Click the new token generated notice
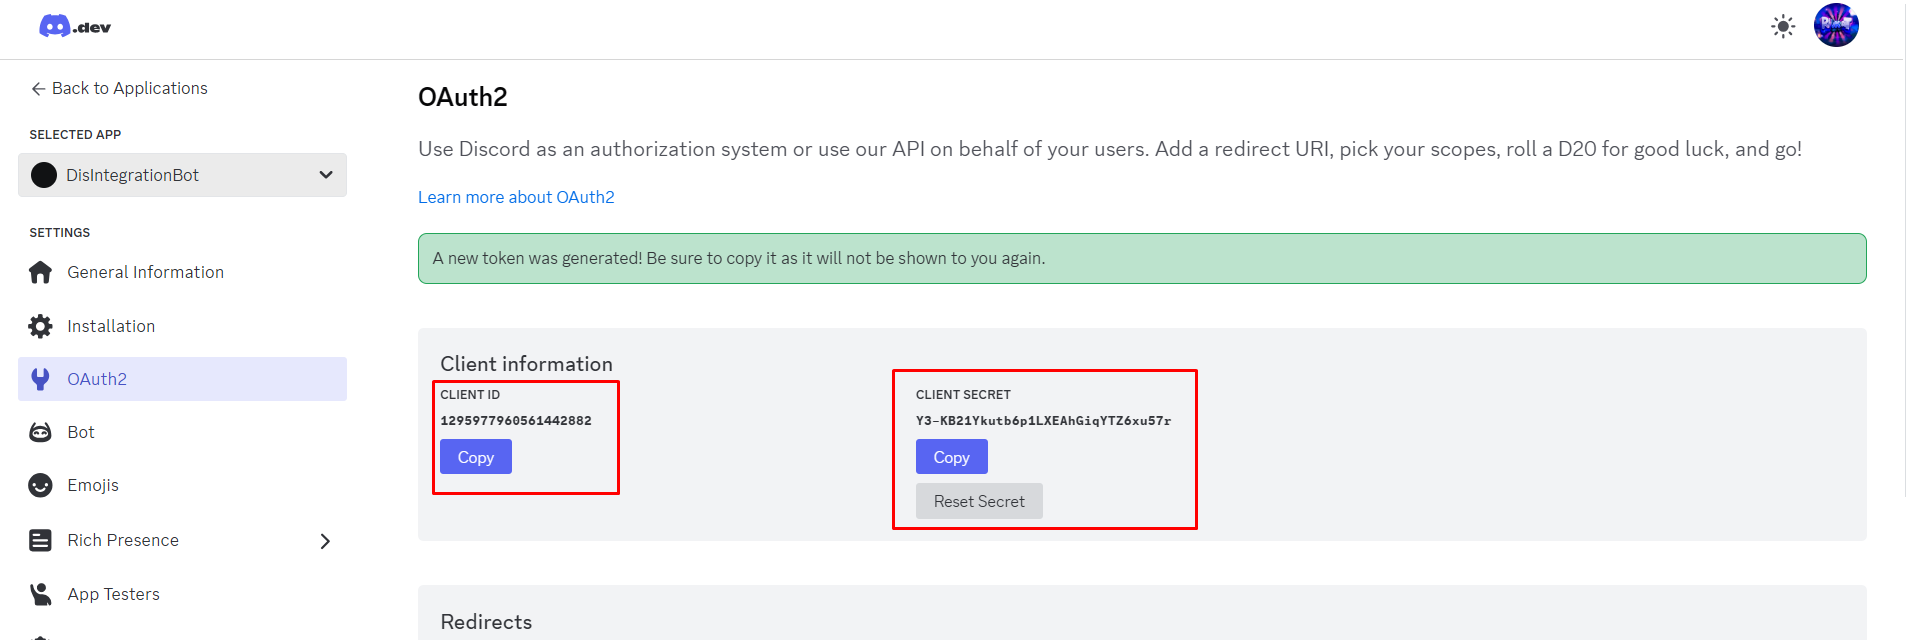The image size is (1906, 640). tap(1142, 258)
